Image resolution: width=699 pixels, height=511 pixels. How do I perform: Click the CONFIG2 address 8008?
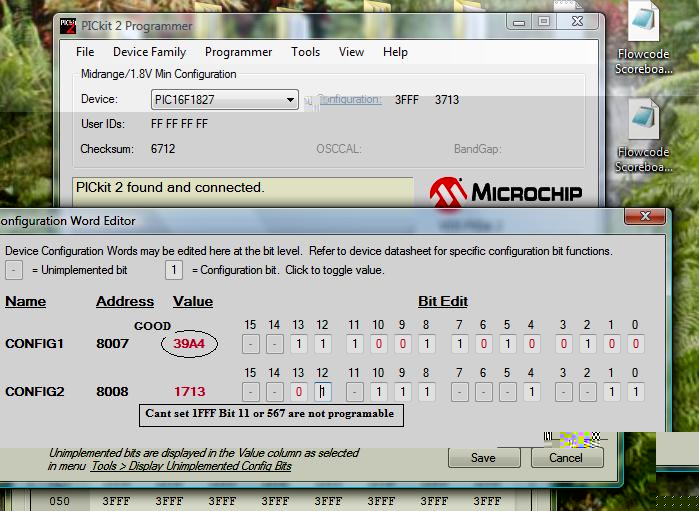click(x=112, y=391)
